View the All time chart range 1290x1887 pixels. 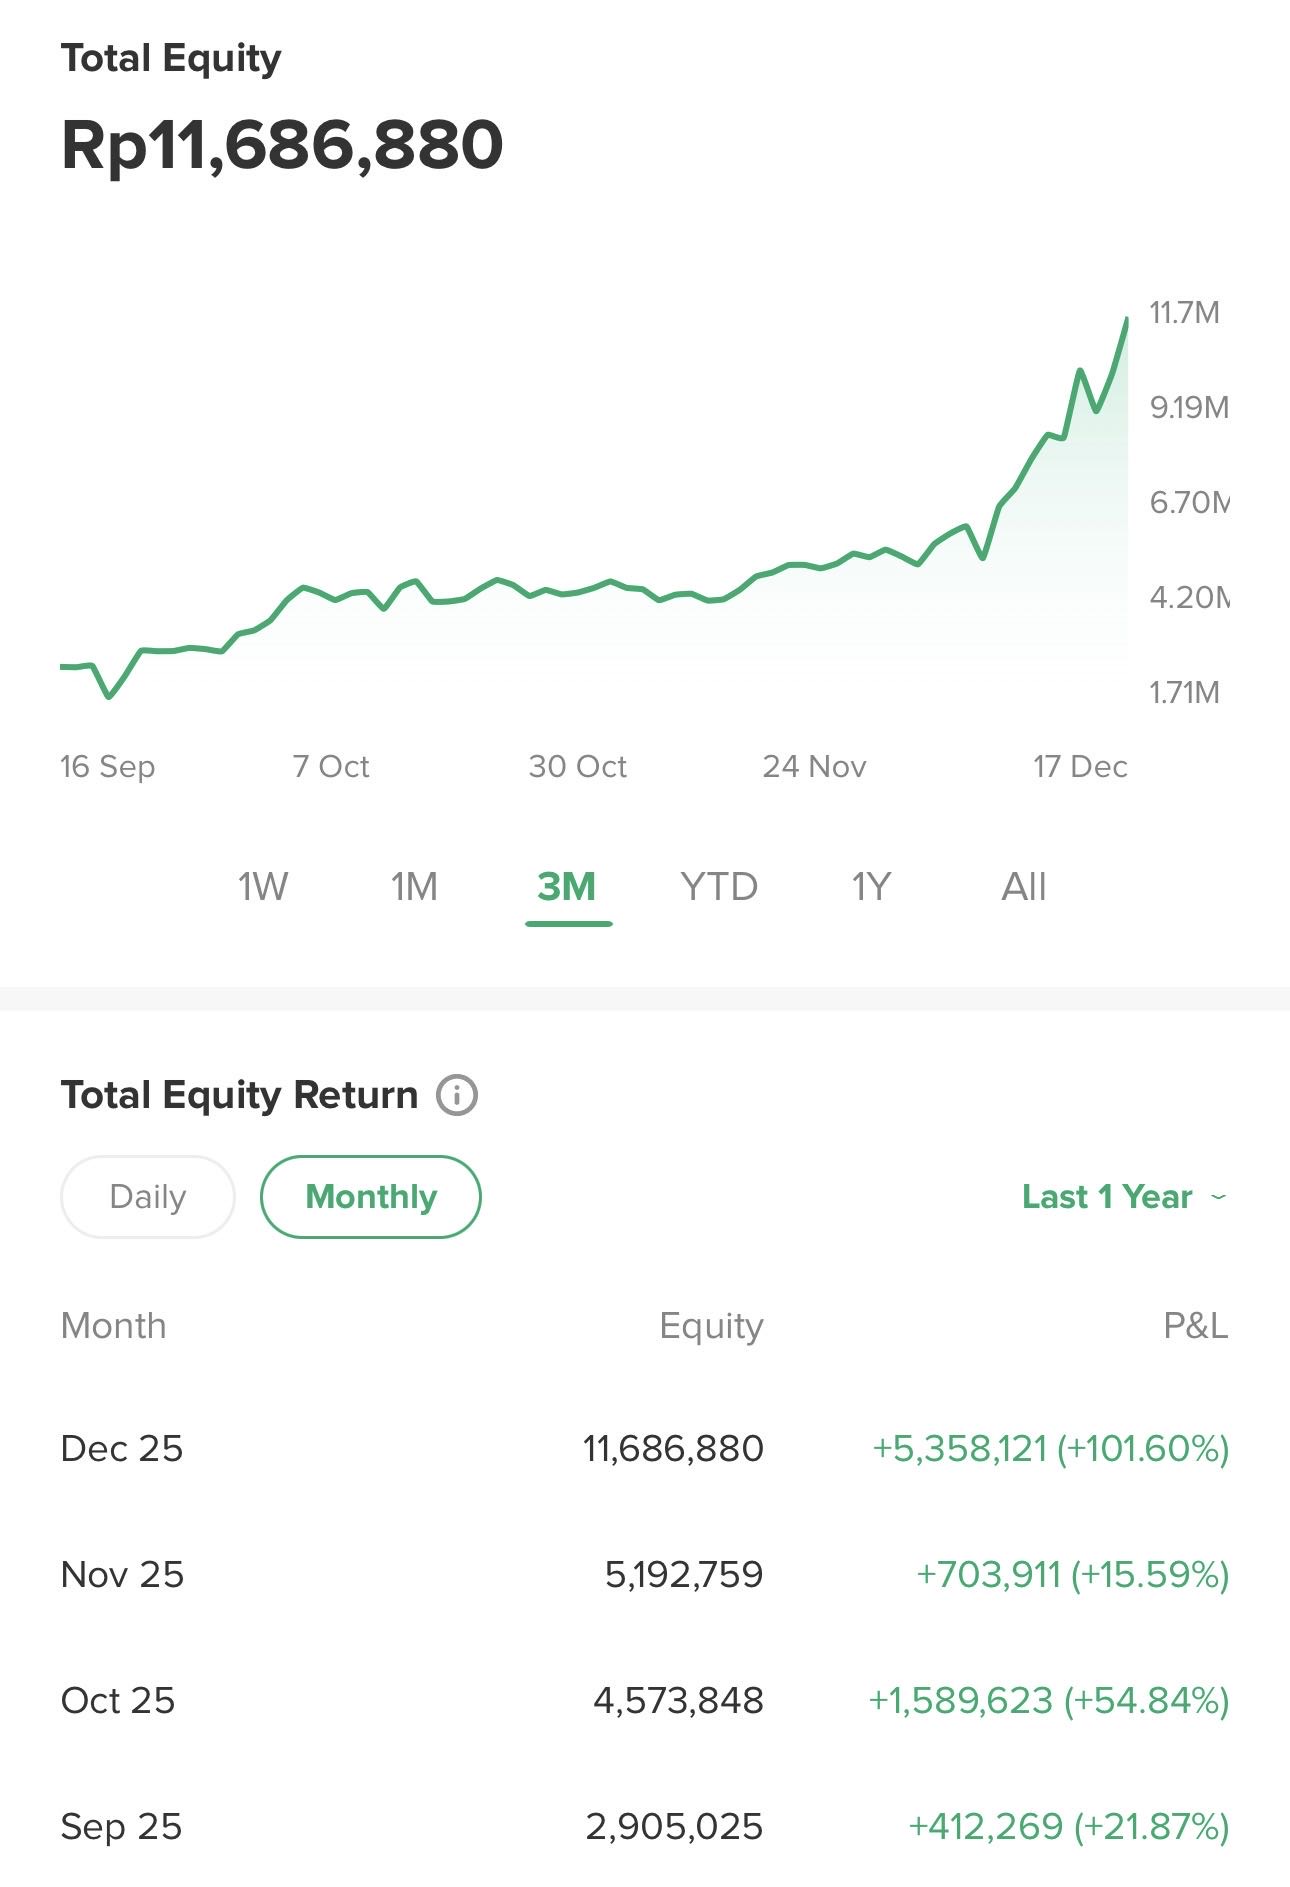1024,887
